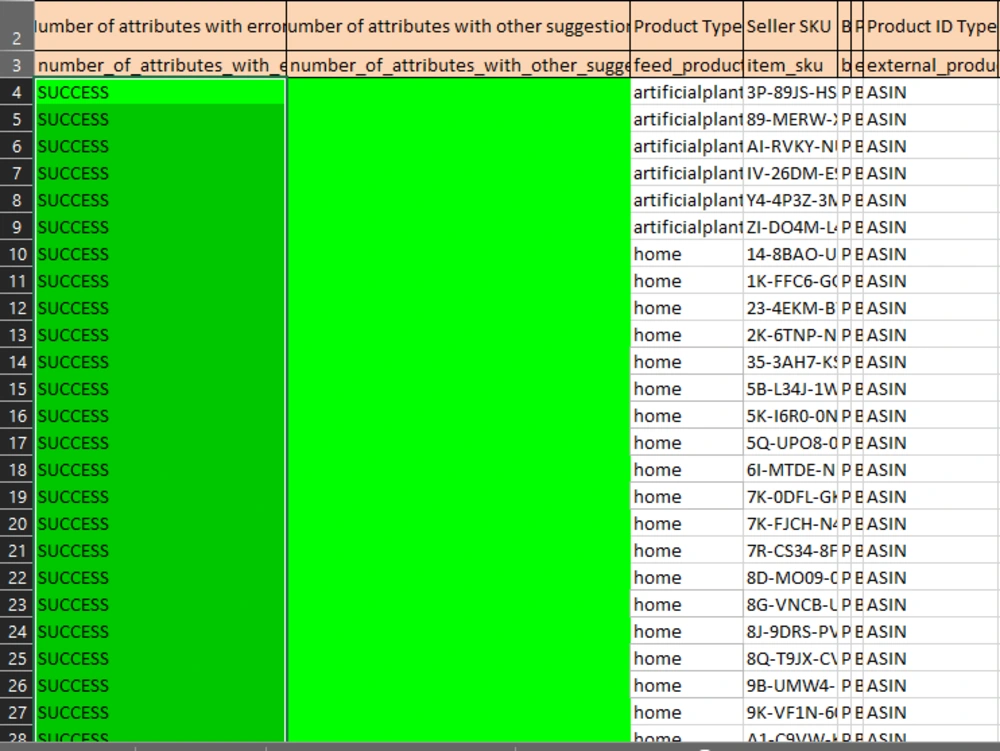Click SKU cell 5K-I6R0
The height and width of the screenshot is (751, 1000).
(x=790, y=416)
